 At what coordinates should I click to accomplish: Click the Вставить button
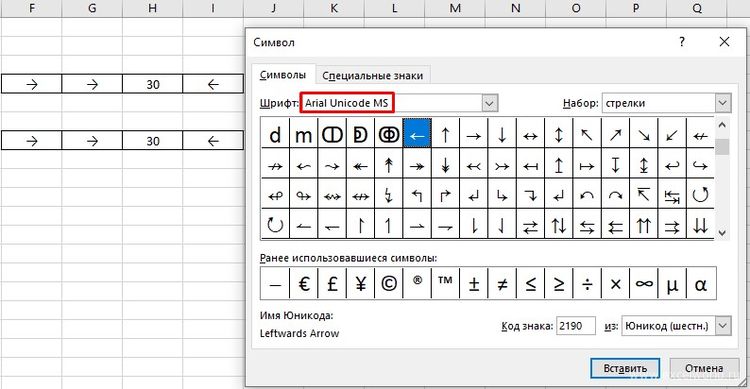625,368
